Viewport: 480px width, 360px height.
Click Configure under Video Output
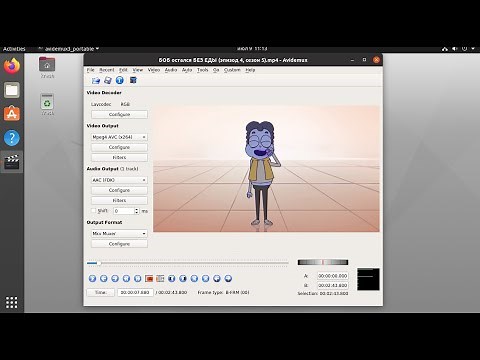click(x=119, y=147)
